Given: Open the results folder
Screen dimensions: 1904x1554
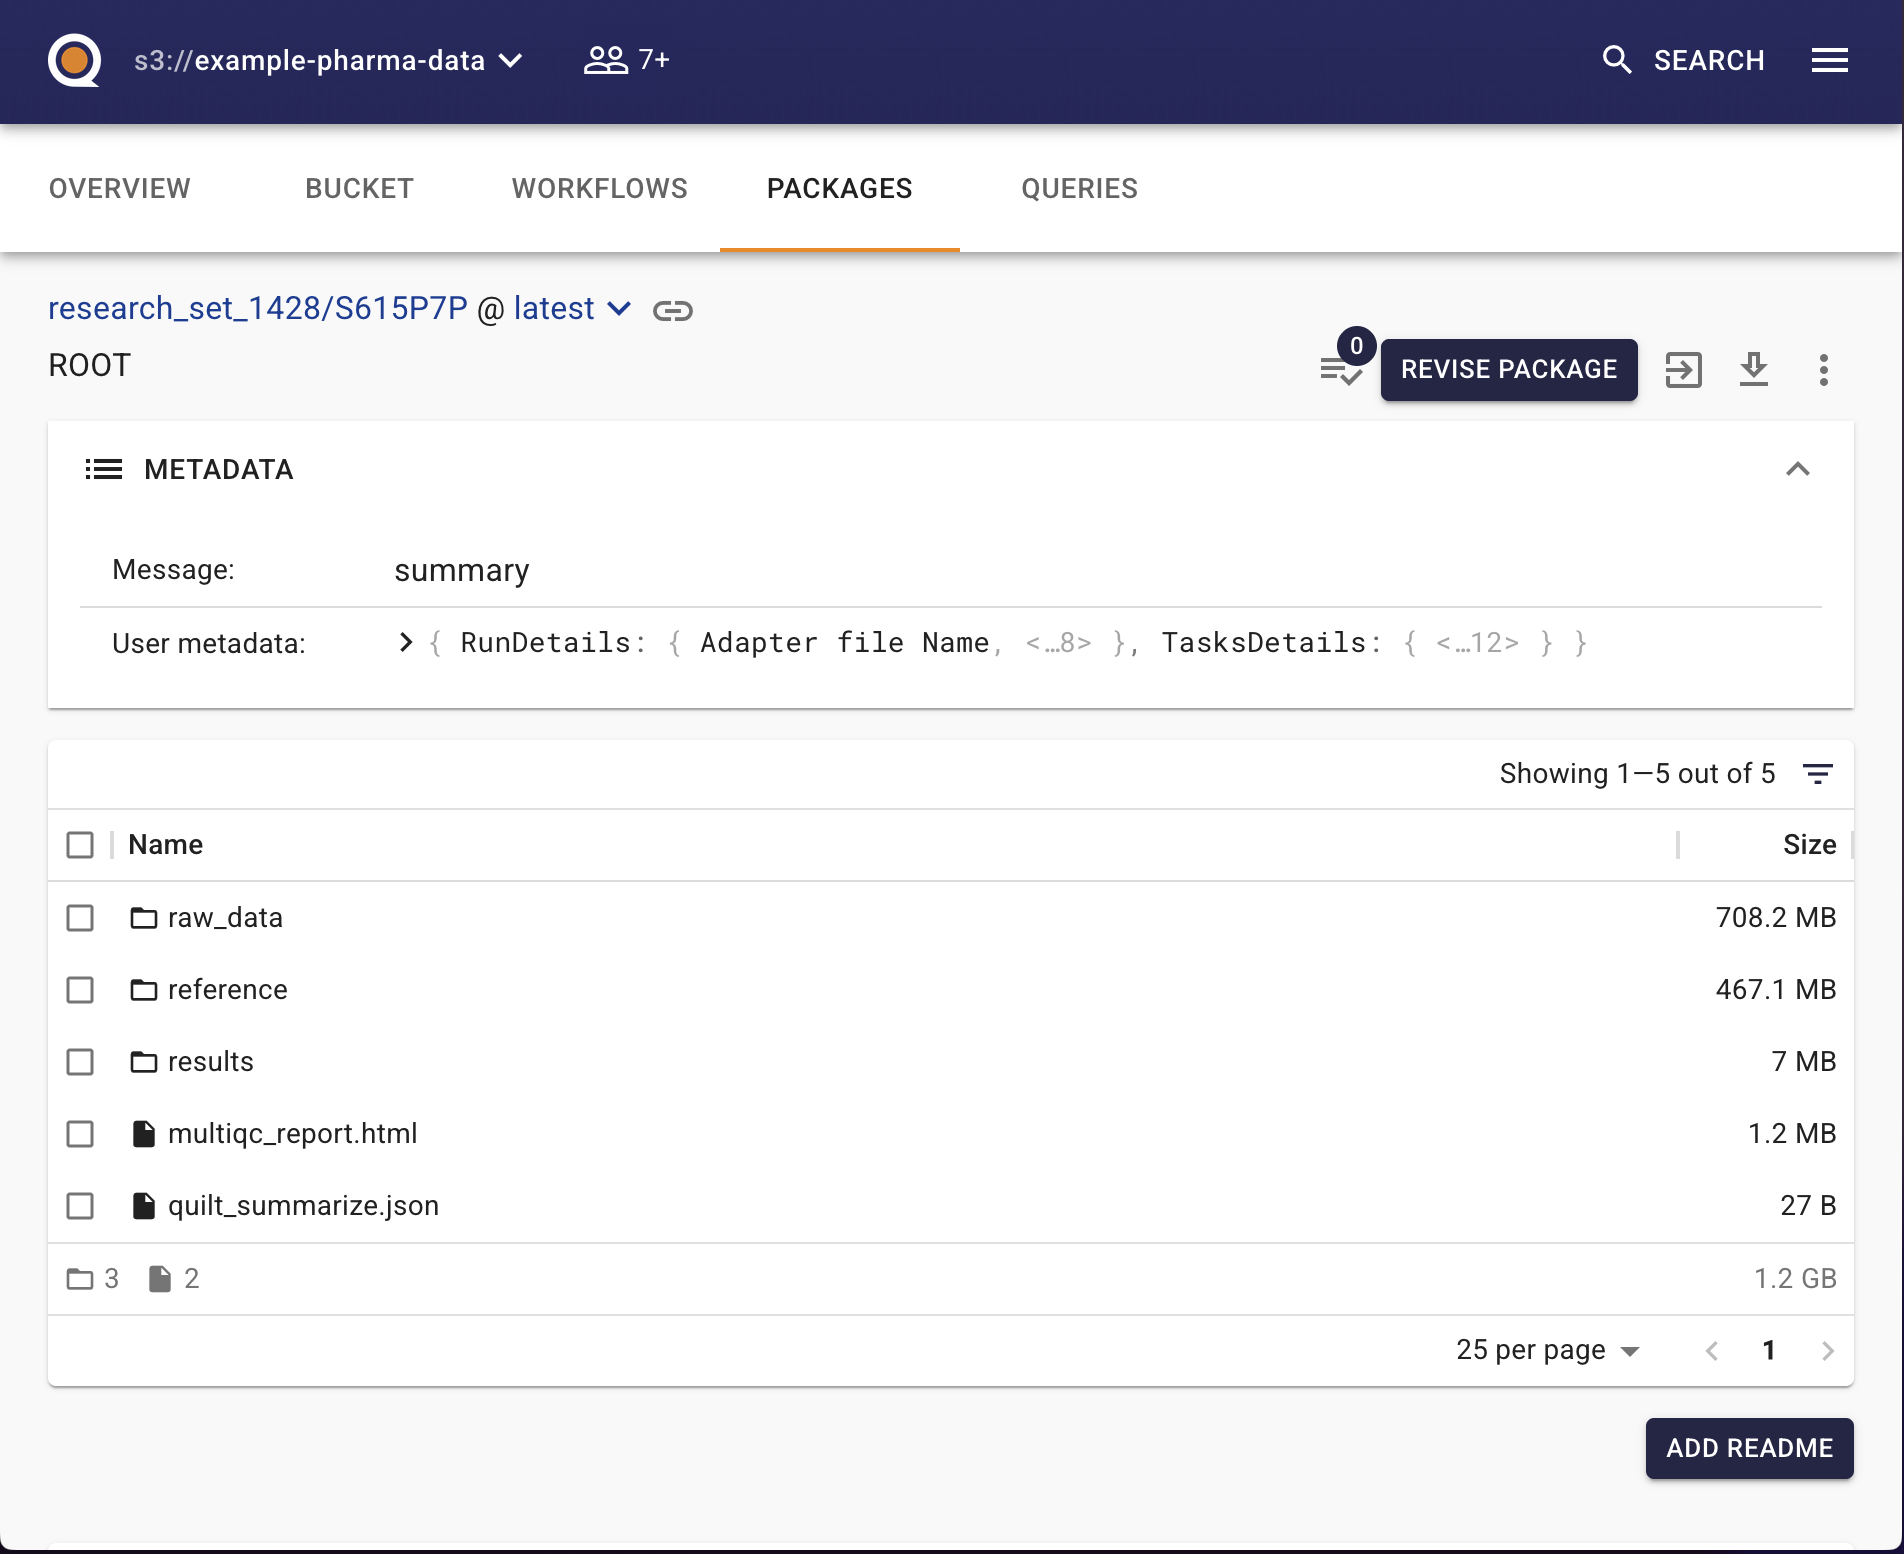Looking at the screenshot, I should coord(210,1062).
